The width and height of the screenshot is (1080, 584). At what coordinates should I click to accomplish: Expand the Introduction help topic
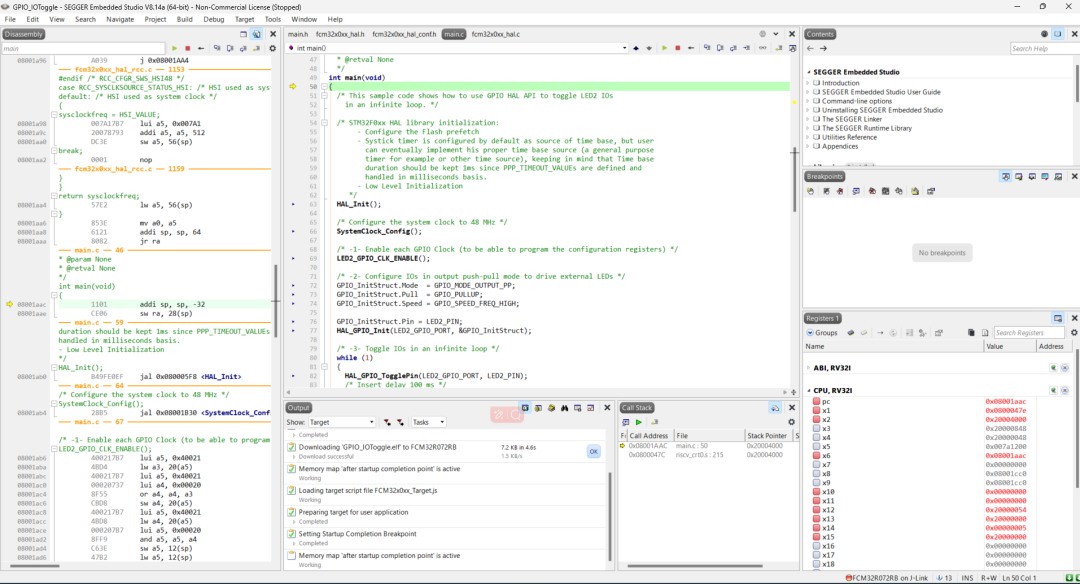pos(809,83)
